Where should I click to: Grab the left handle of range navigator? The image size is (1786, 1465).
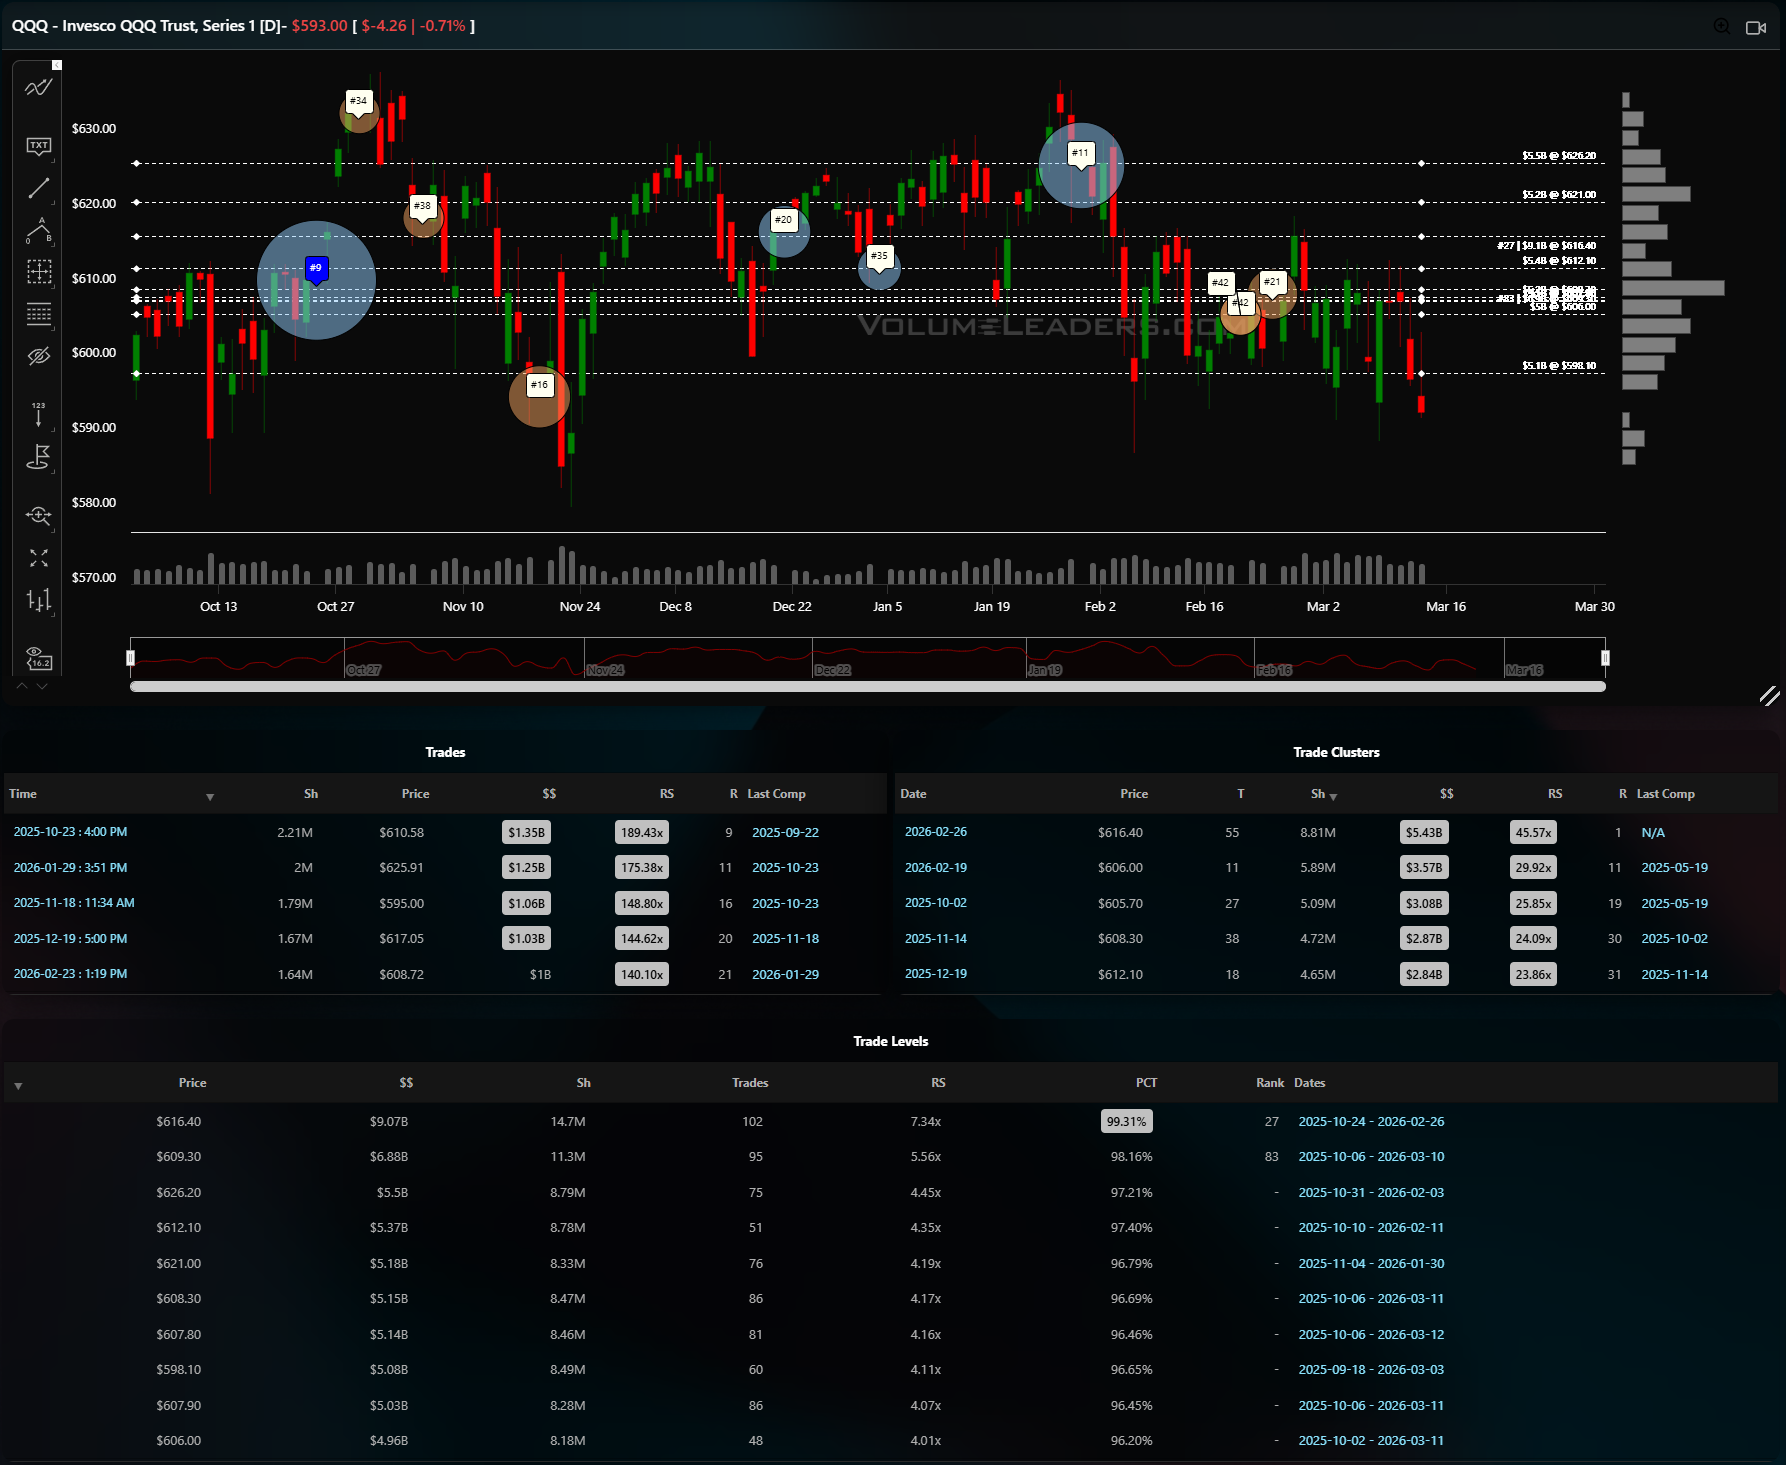click(x=130, y=658)
